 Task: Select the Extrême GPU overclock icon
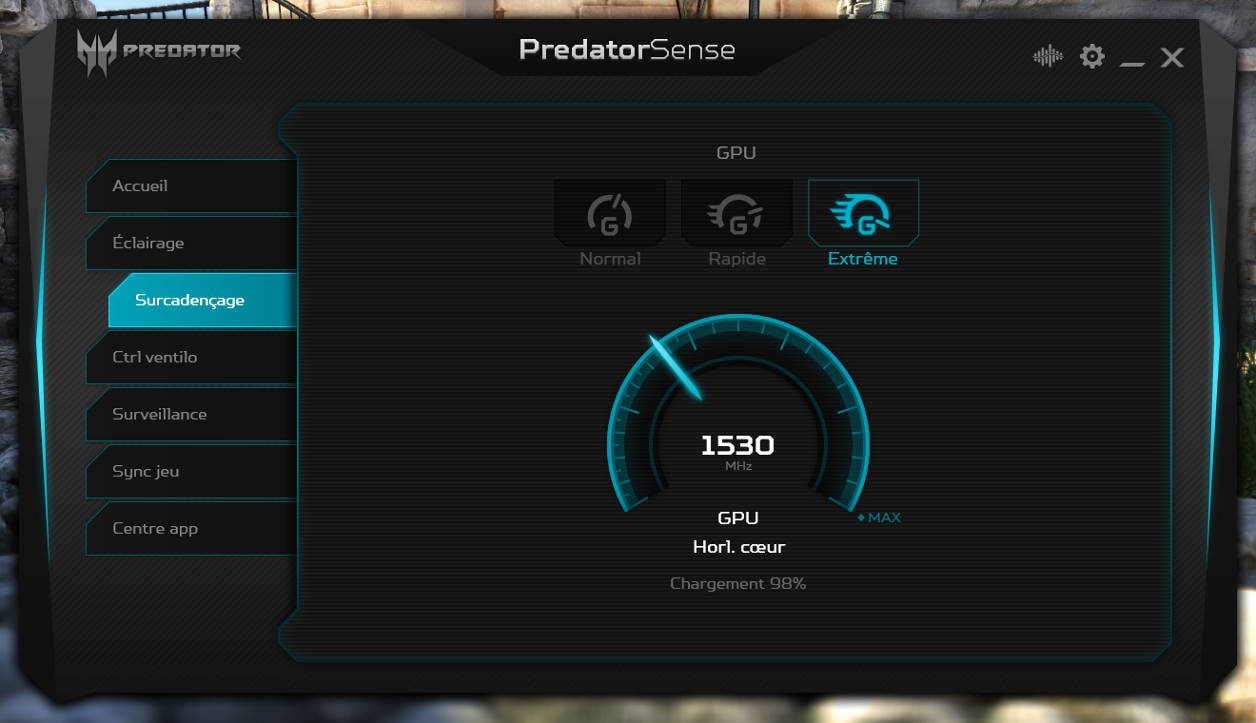point(863,213)
